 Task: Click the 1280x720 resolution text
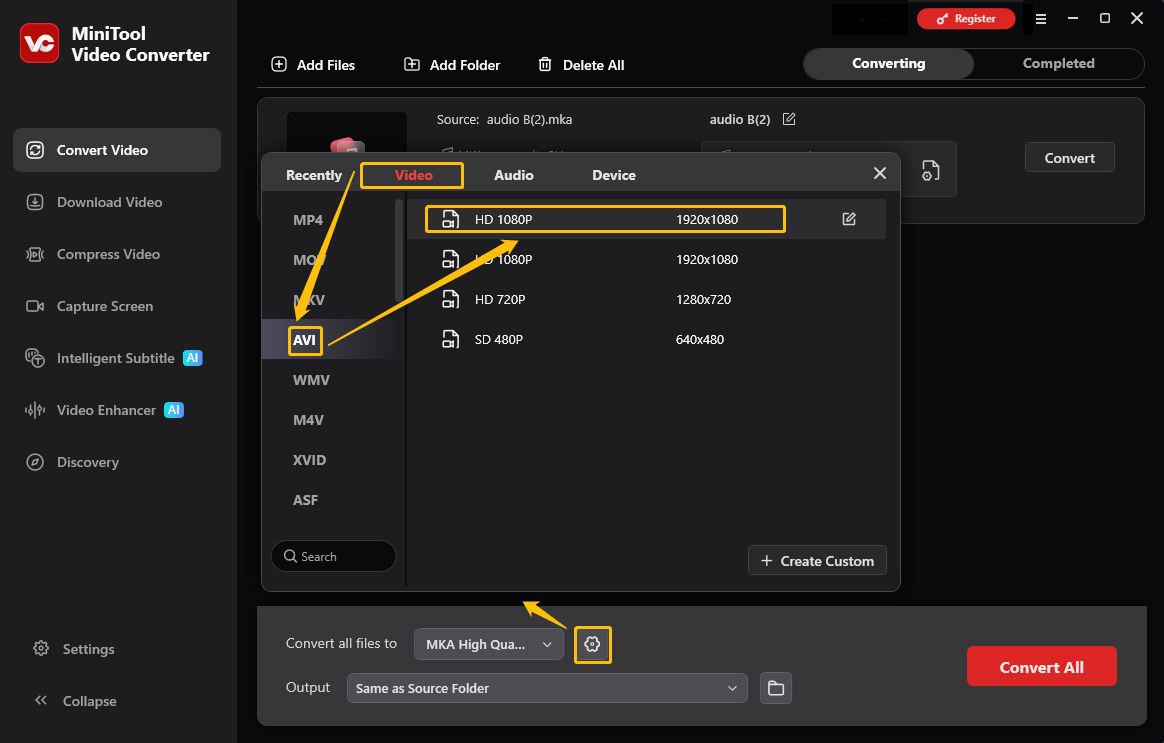(x=703, y=299)
